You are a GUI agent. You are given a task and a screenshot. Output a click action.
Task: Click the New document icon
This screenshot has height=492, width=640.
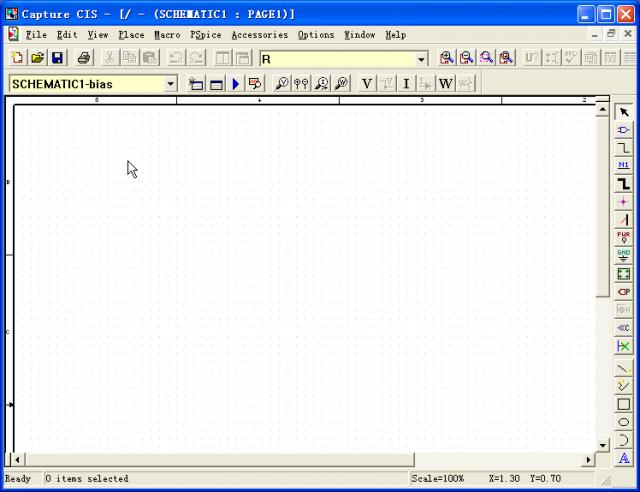click(x=18, y=58)
